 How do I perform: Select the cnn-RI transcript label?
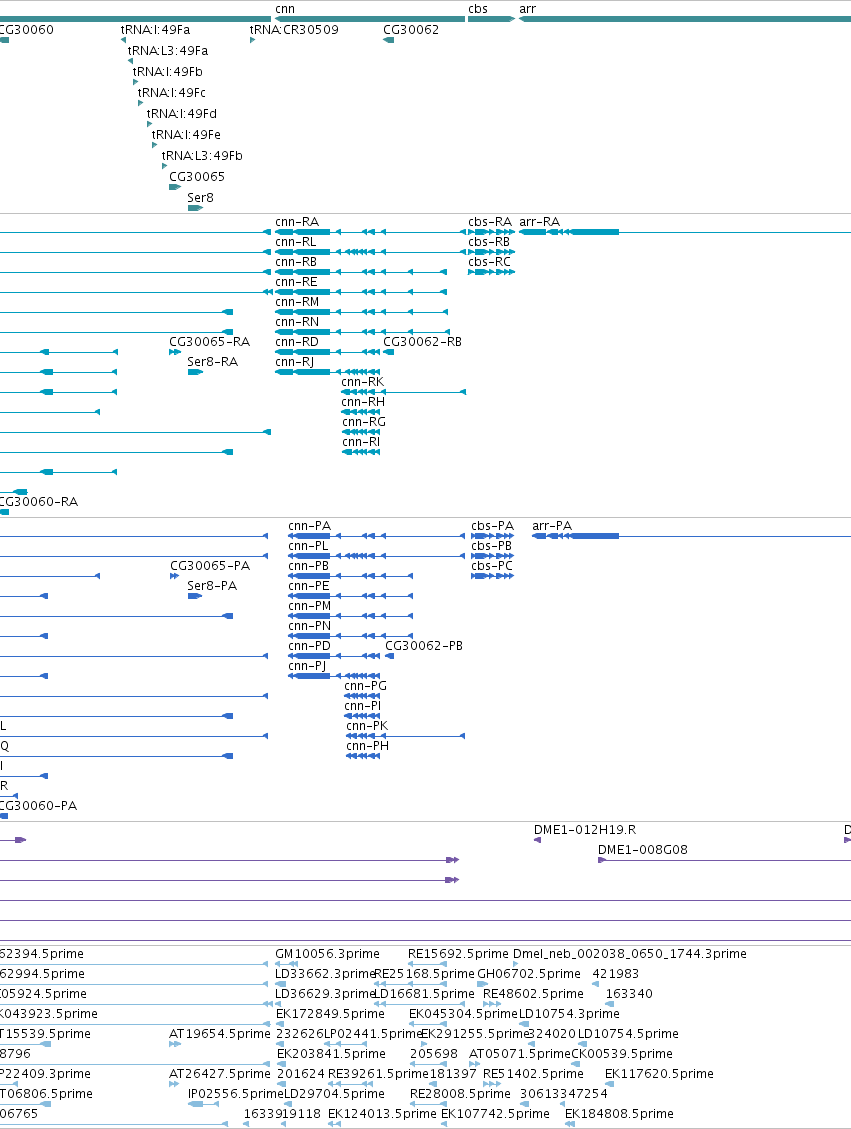[361, 442]
